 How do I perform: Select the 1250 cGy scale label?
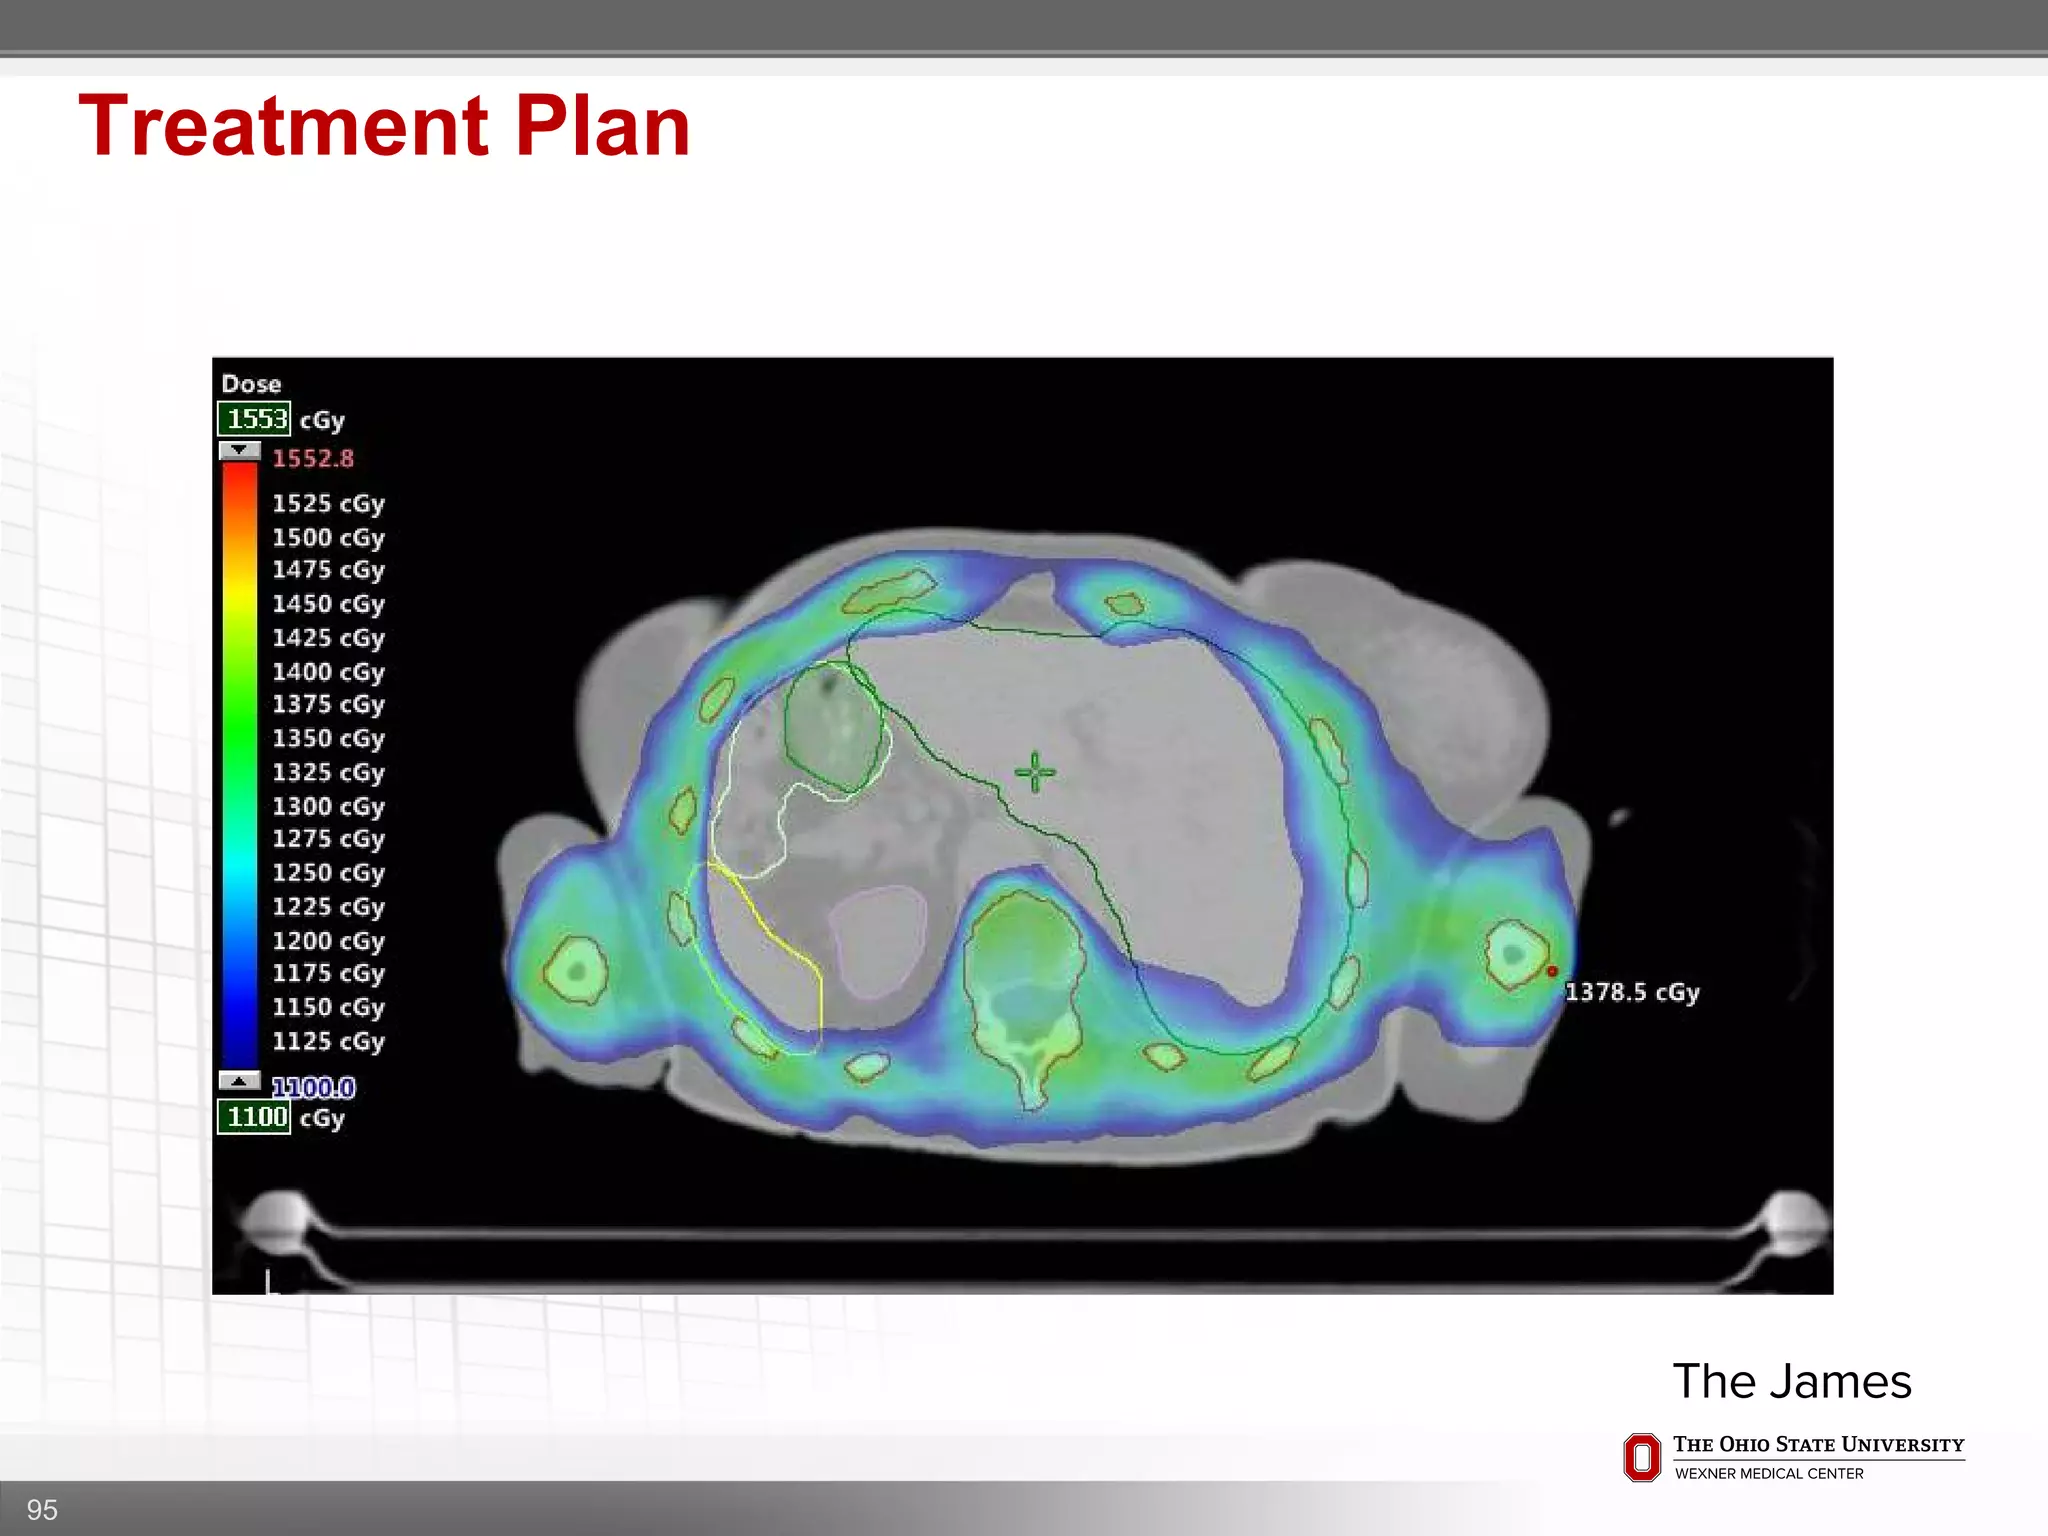click(328, 873)
